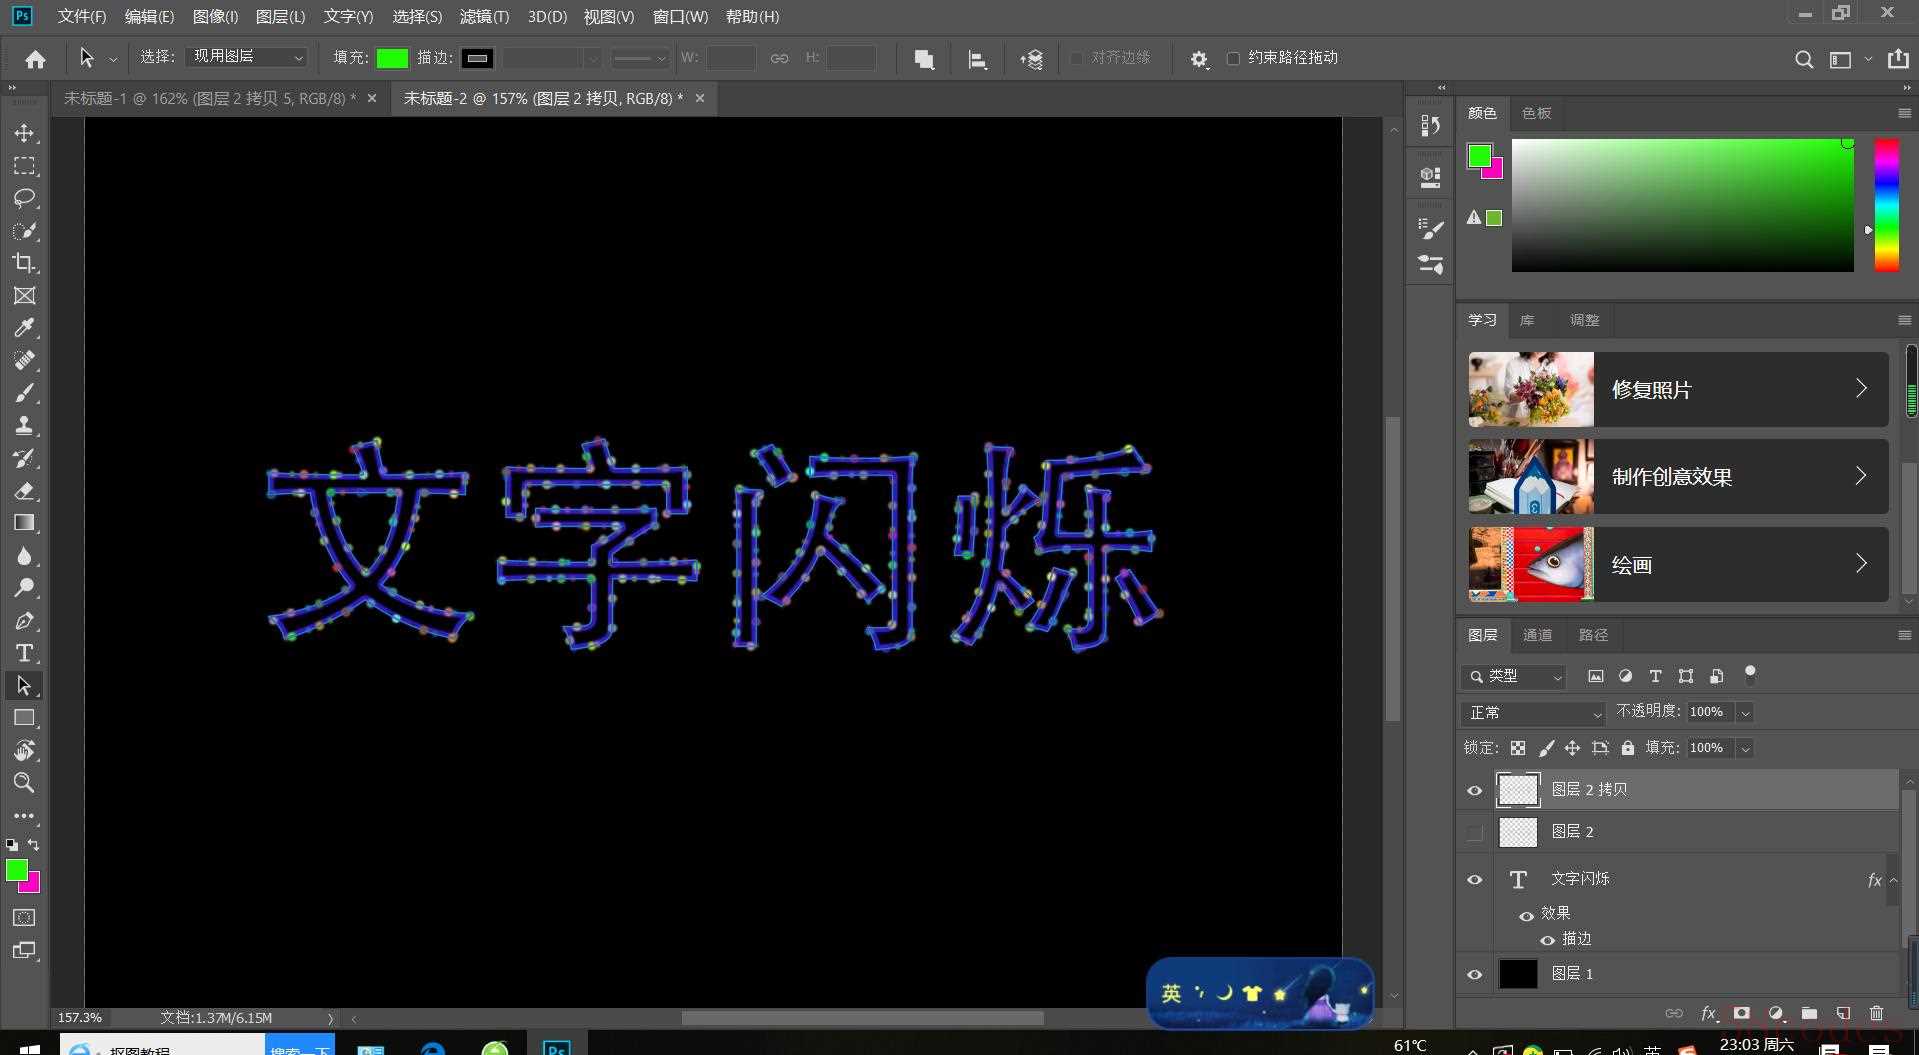Open the blend mode 正常 dropdown
The height and width of the screenshot is (1055, 1919).
[1532, 712]
